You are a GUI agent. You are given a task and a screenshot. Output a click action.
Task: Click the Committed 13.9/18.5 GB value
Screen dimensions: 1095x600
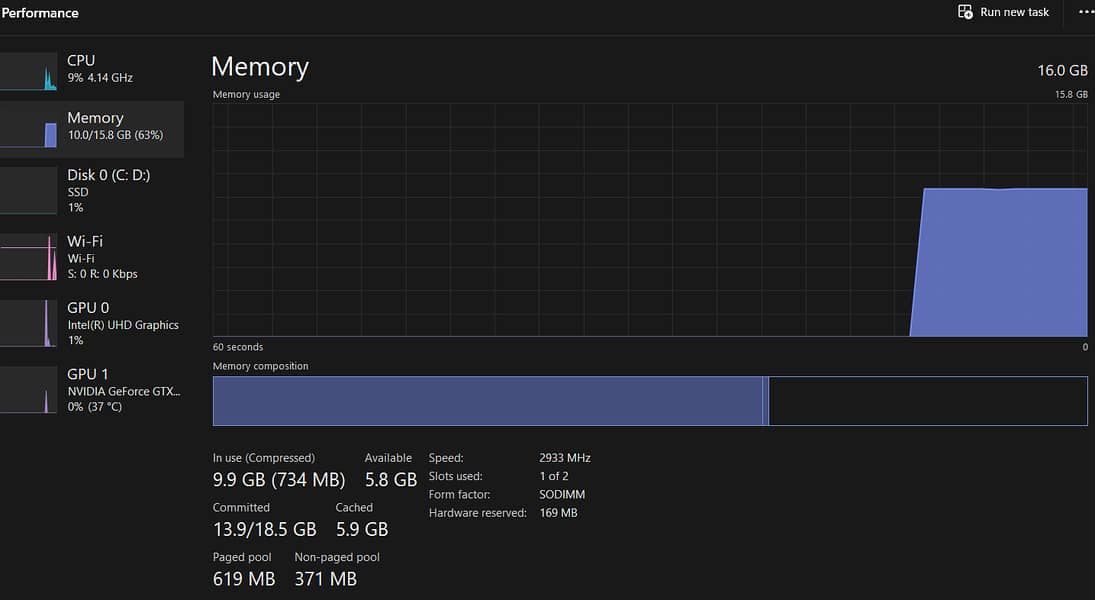click(x=264, y=529)
